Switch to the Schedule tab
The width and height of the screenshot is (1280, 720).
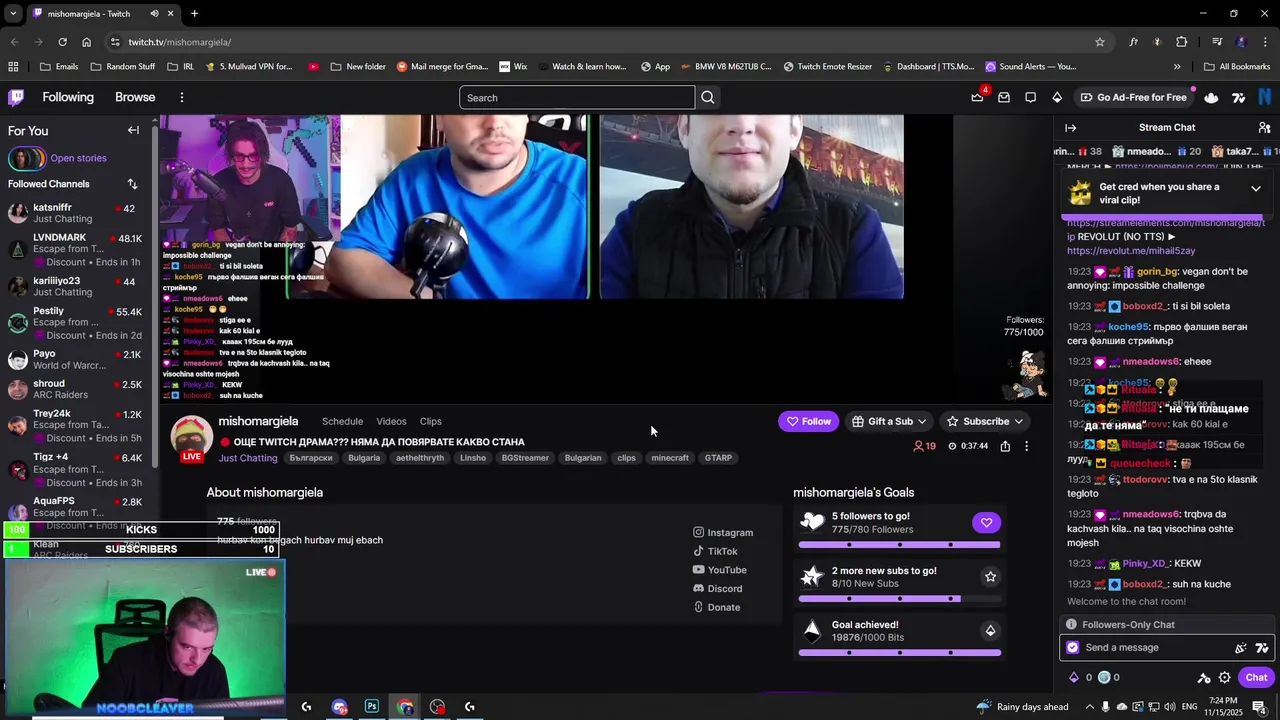(x=342, y=422)
